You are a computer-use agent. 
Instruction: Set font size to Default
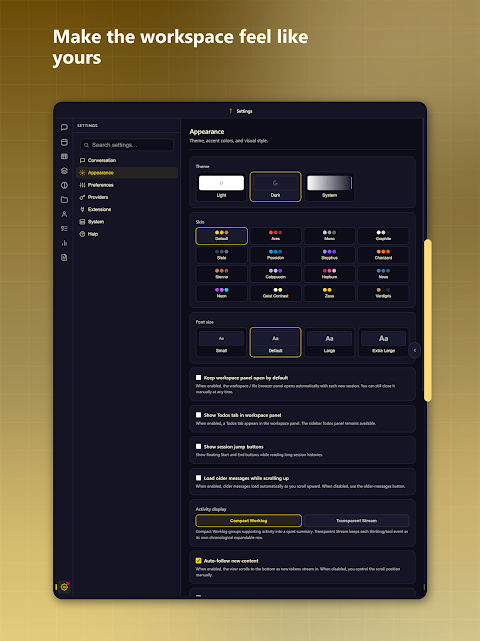[x=275, y=342]
